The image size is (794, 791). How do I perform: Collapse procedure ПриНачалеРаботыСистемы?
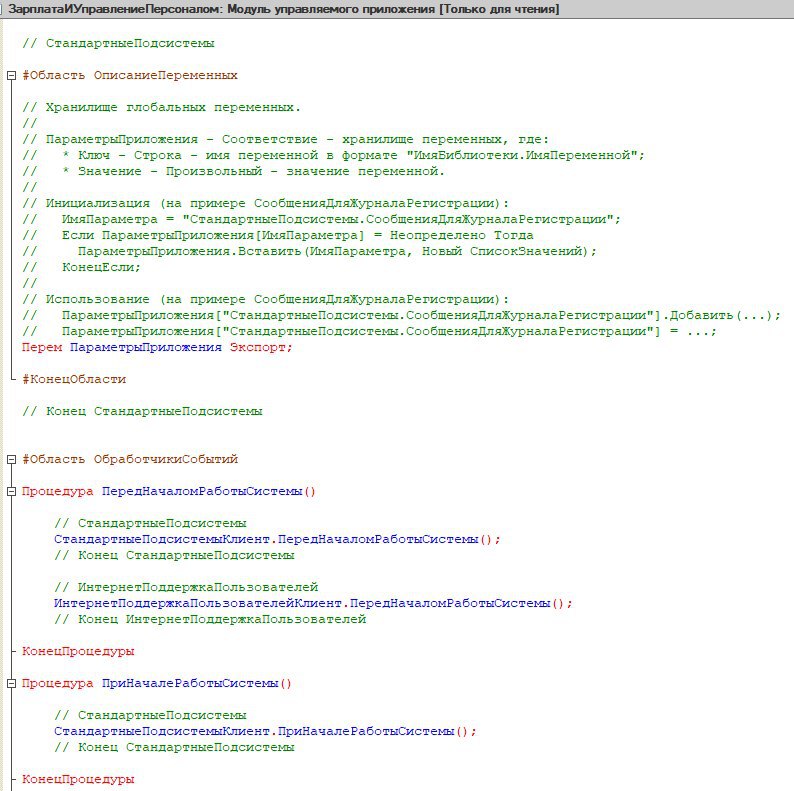point(11,684)
